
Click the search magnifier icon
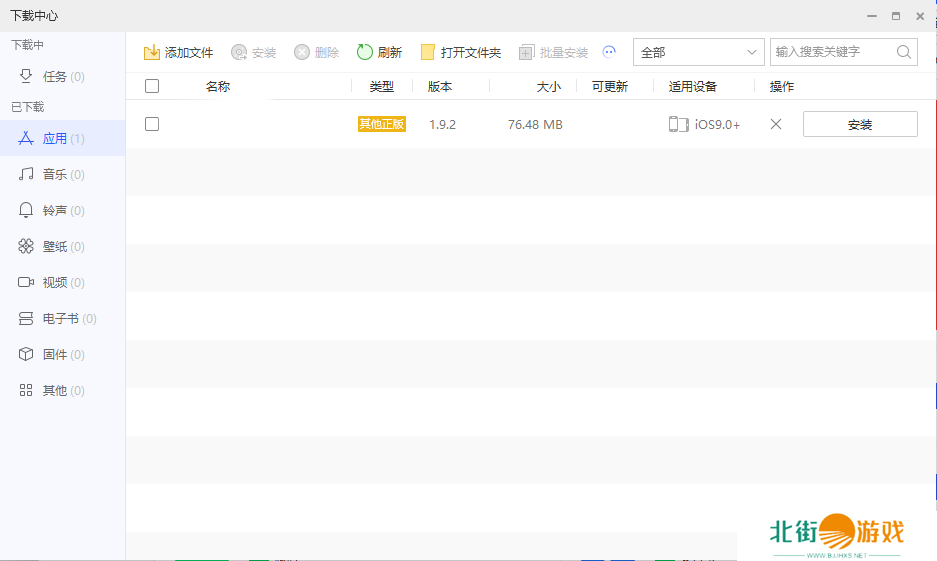(903, 52)
